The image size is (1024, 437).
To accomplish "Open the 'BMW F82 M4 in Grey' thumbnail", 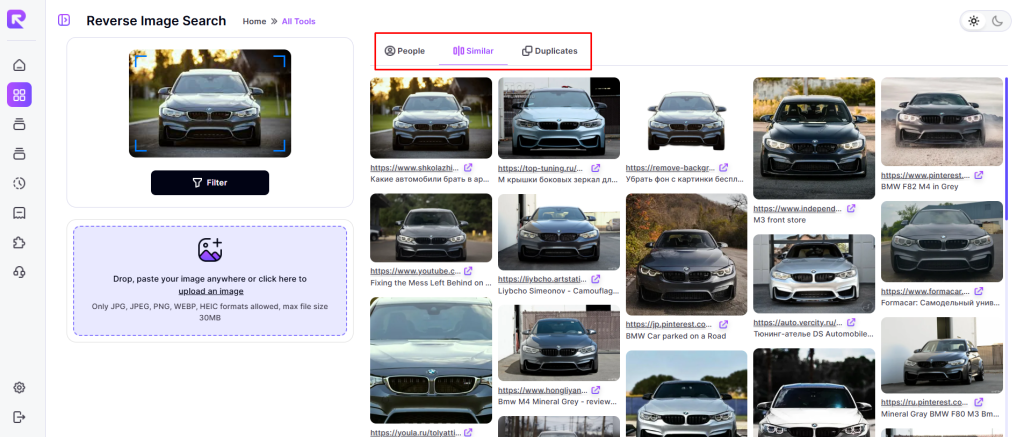I will click(x=941, y=121).
